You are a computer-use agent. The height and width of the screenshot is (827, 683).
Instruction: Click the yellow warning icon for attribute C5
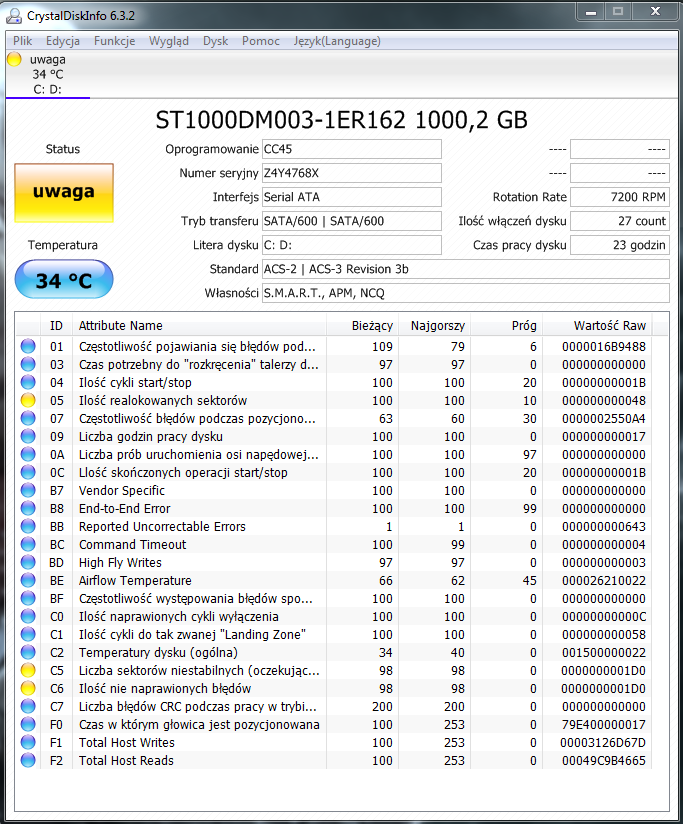pyautogui.click(x=28, y=670)
